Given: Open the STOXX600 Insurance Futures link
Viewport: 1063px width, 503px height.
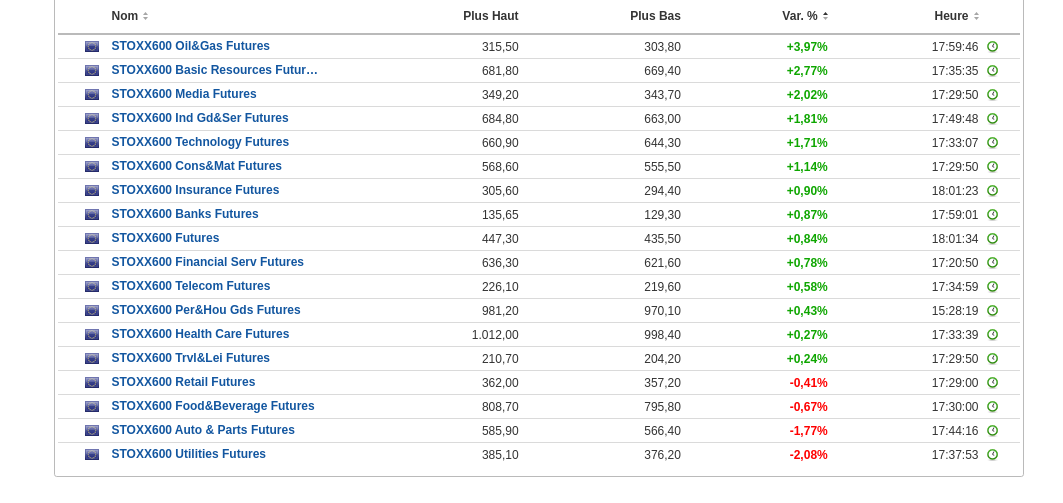Looking at the screenshot, I should click(x=195, y=190).
